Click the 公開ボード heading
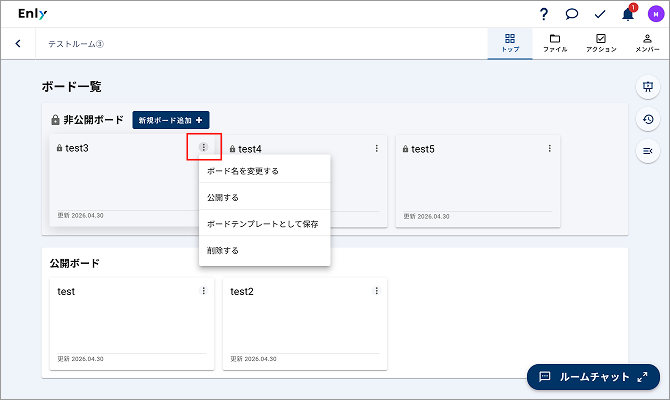This screenshot has height=400, width=670. [74, 263]
